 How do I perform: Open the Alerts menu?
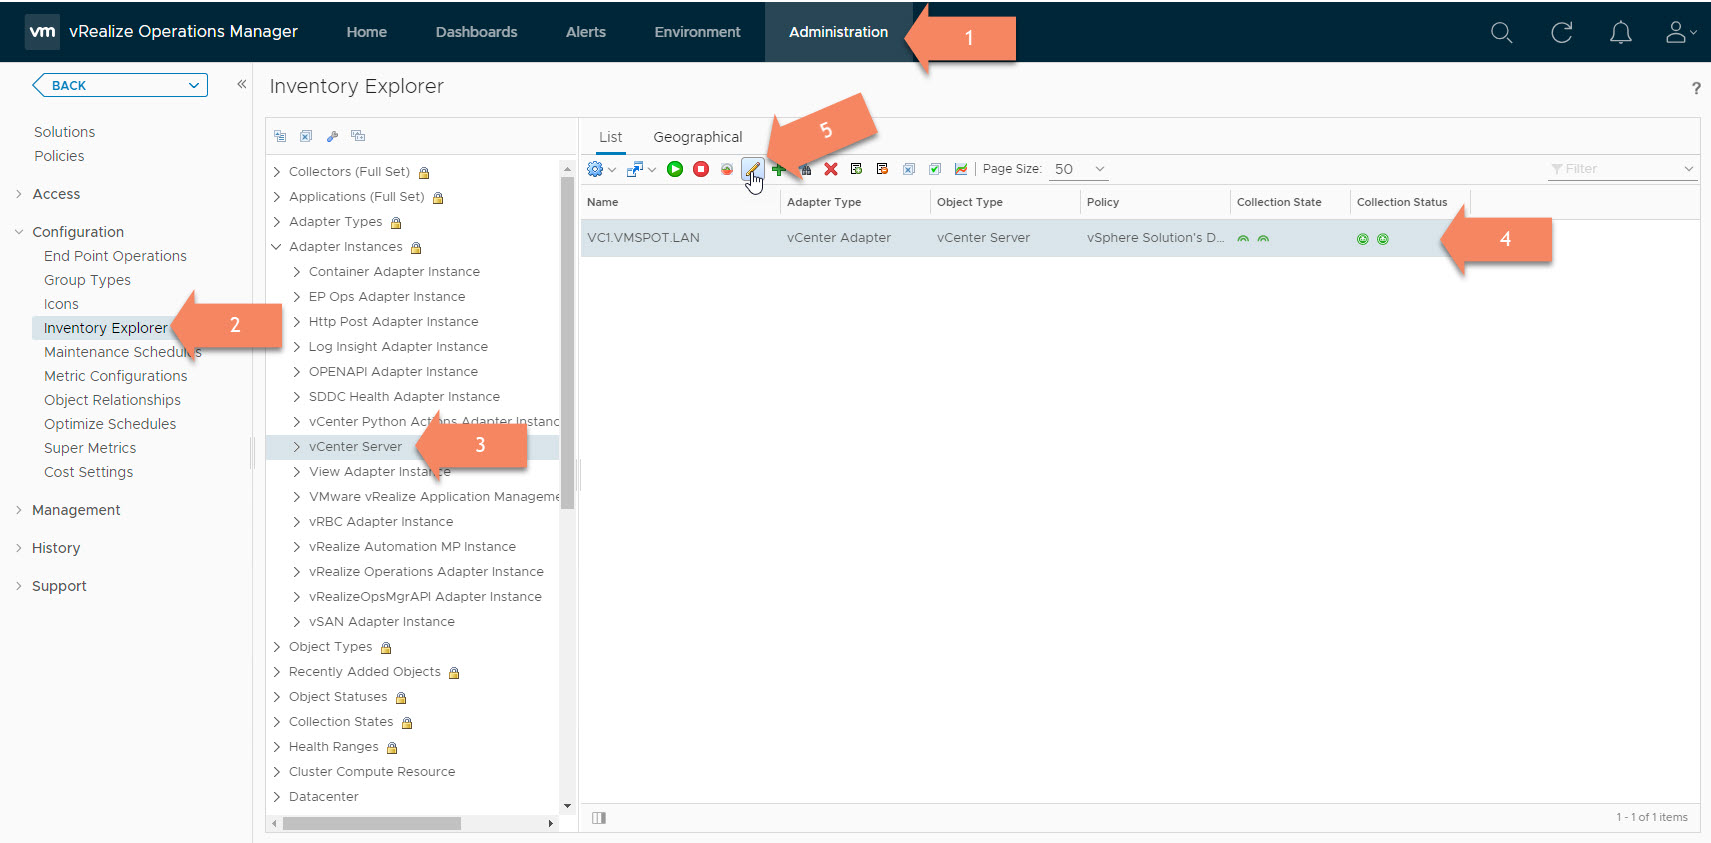(586, 32)
